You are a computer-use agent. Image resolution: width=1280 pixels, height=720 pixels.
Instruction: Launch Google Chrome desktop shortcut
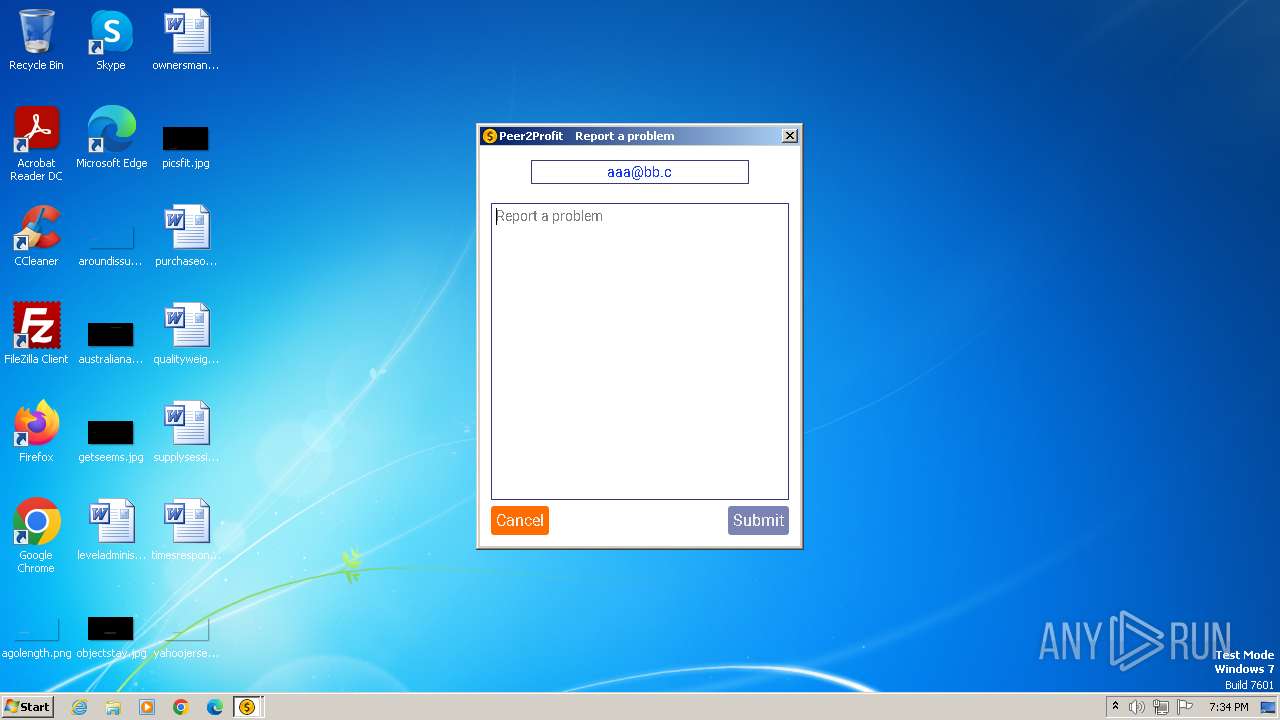pos(36,535)
